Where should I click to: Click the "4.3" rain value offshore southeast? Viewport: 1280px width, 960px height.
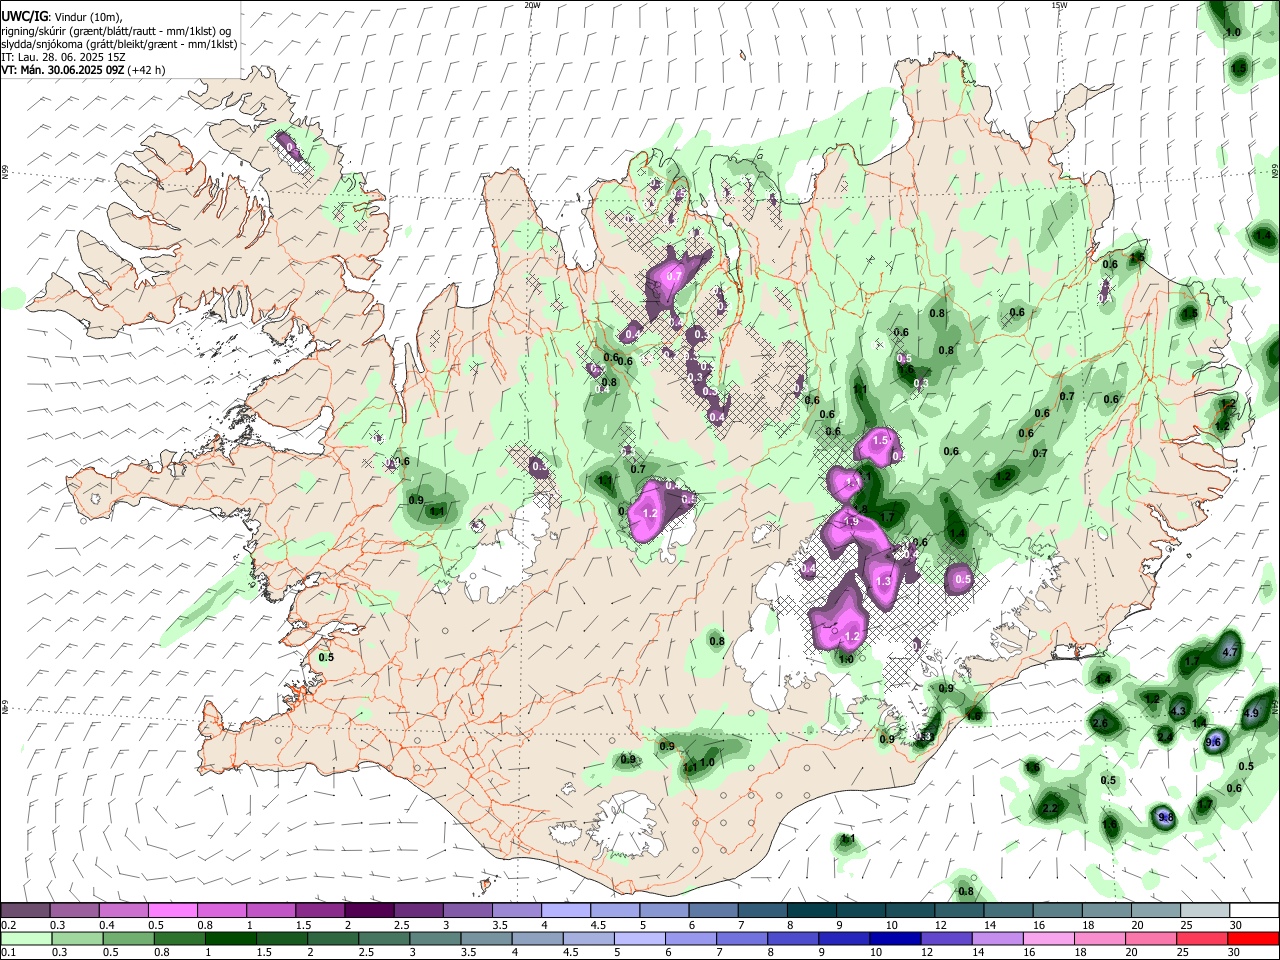(1178, 711)
